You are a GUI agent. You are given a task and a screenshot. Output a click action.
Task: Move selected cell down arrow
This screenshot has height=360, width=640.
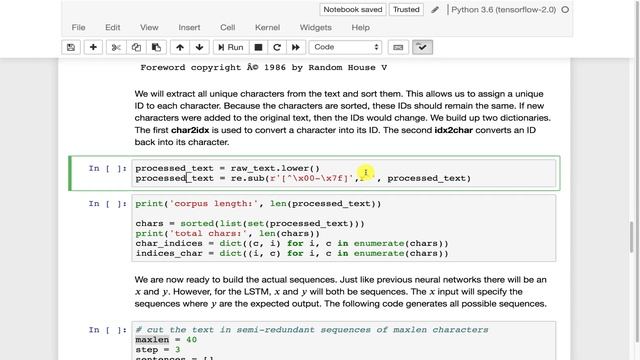pos(200,47)
